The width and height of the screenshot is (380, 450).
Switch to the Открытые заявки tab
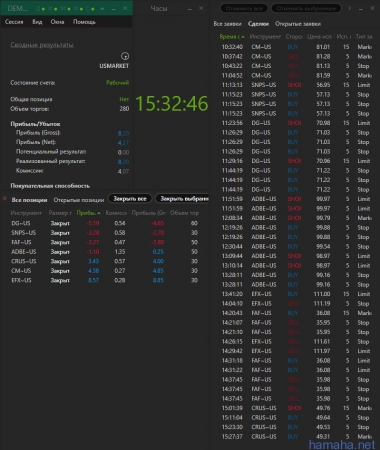coord(298,24)
